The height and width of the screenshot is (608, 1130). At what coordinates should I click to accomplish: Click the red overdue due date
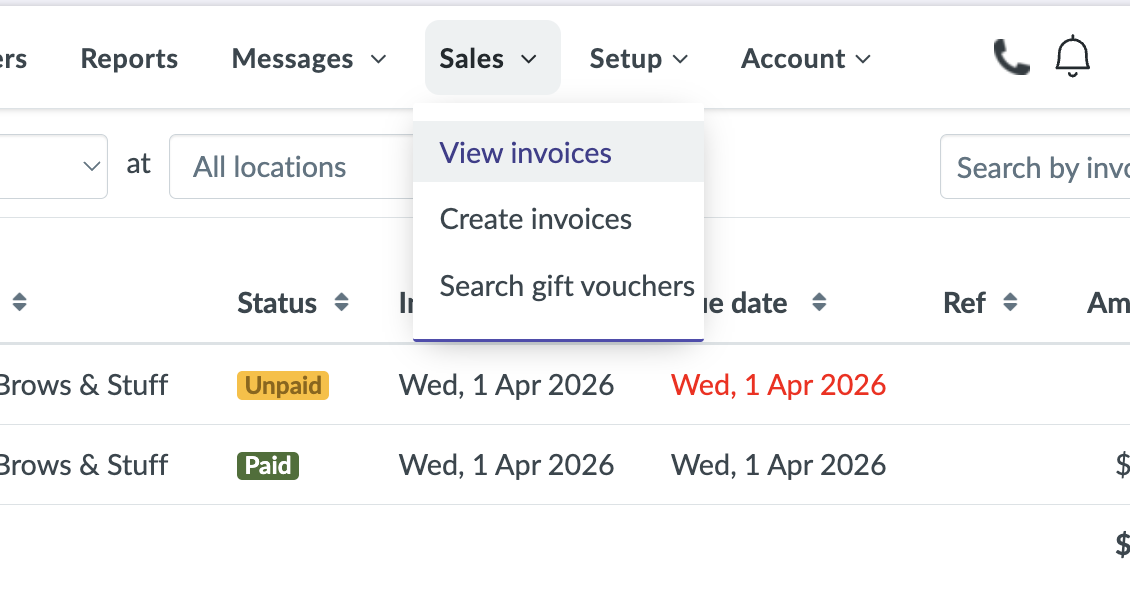[x=778, y=385]
